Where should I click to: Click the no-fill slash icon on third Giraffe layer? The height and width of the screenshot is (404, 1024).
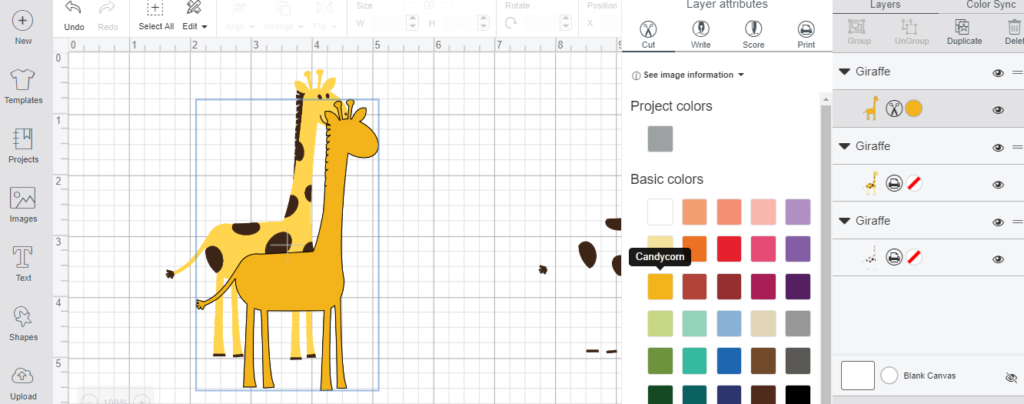[914, 258]
